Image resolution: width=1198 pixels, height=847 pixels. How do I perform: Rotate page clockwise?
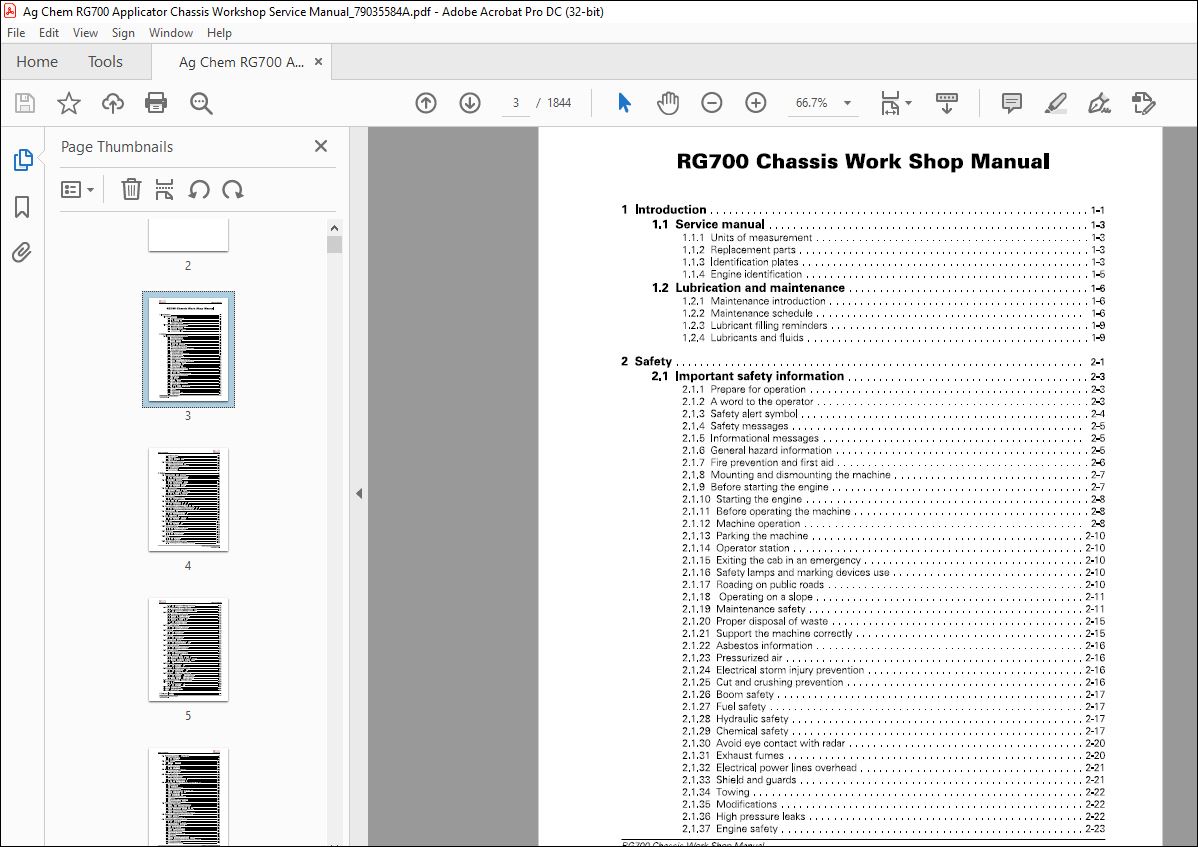click(233, 189)
